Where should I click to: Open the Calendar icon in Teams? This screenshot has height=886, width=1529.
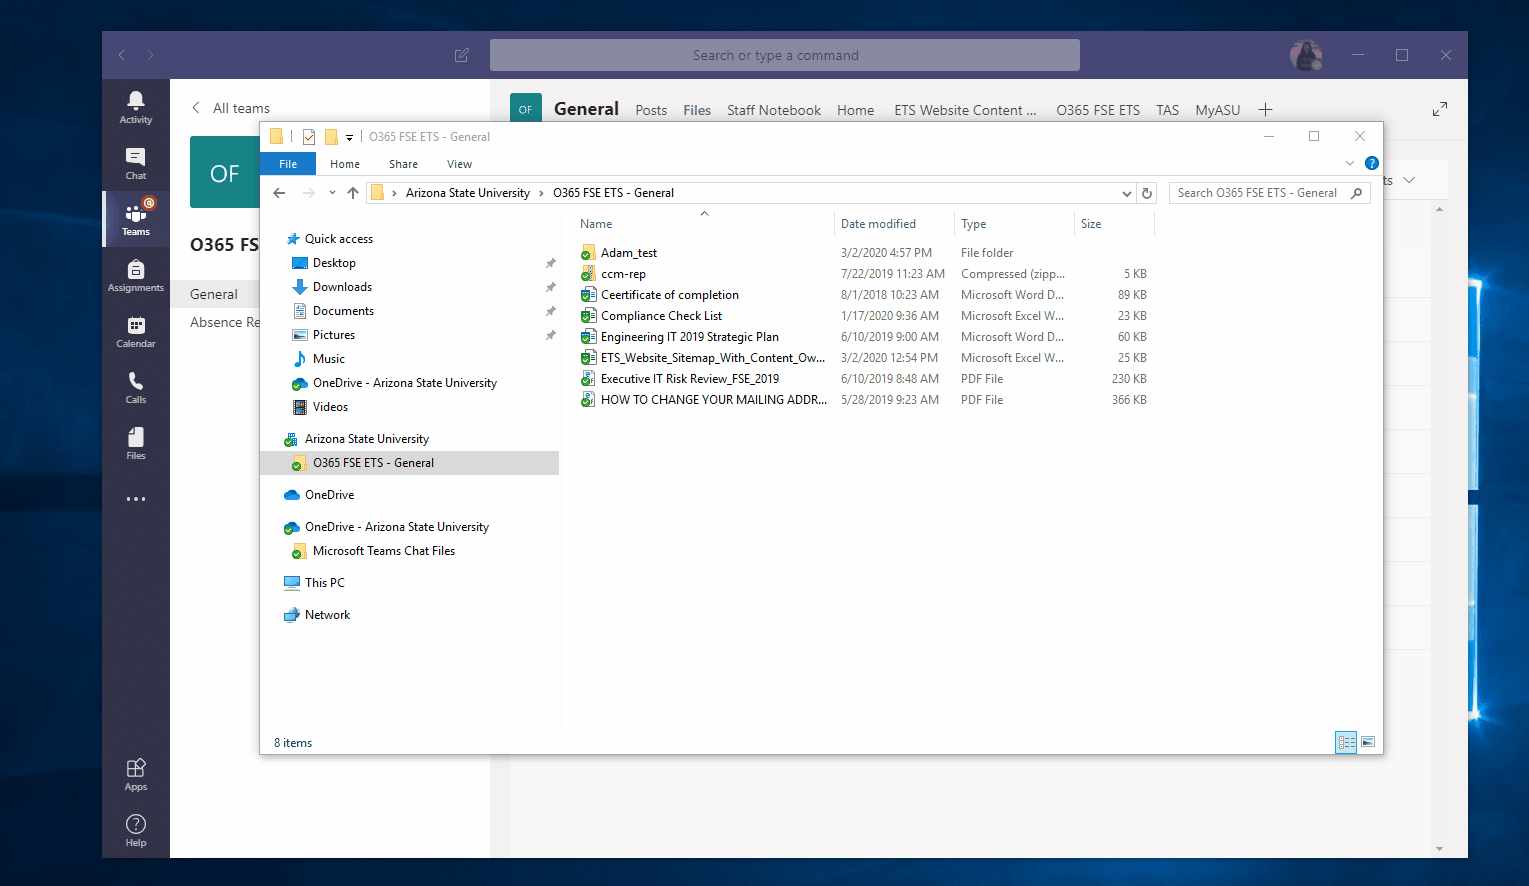tap(136, 331)
